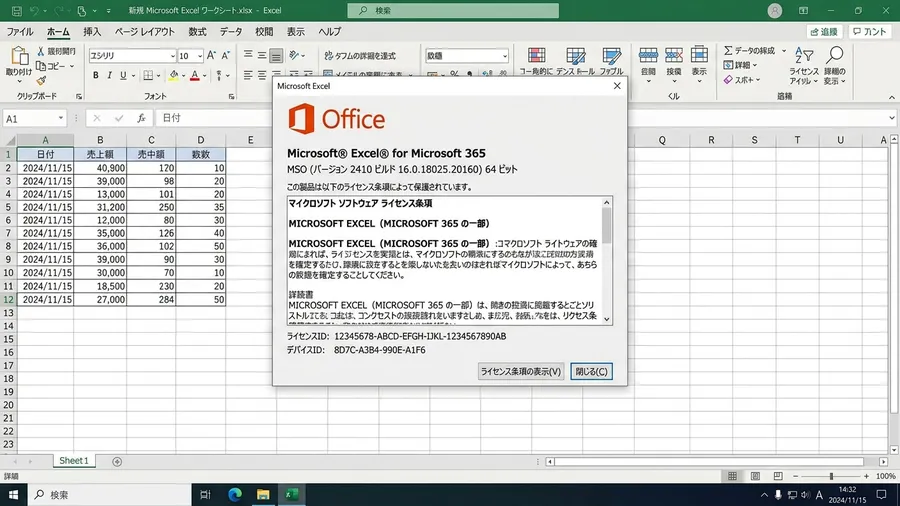
Task: Click the sort and filter icon
Action: pyautogui.click(x=804, y=55)
